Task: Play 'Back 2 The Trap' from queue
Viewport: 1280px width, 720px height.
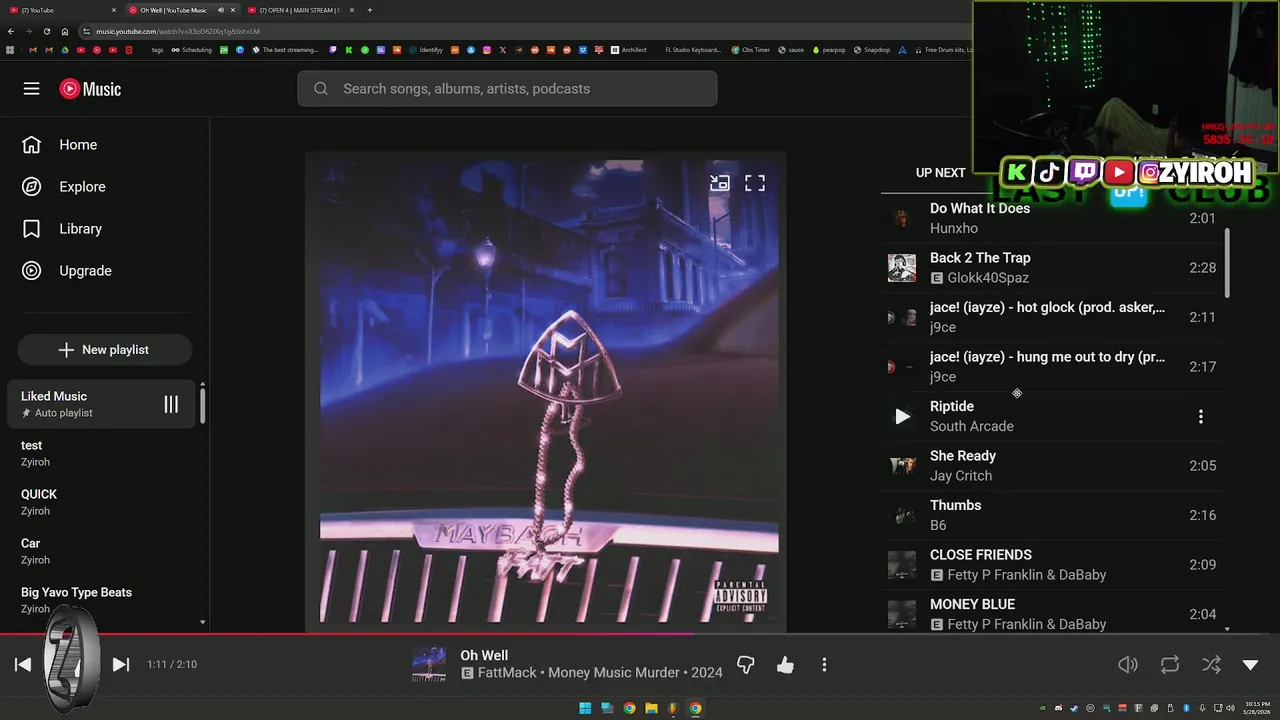Action: click(1053, 268)
